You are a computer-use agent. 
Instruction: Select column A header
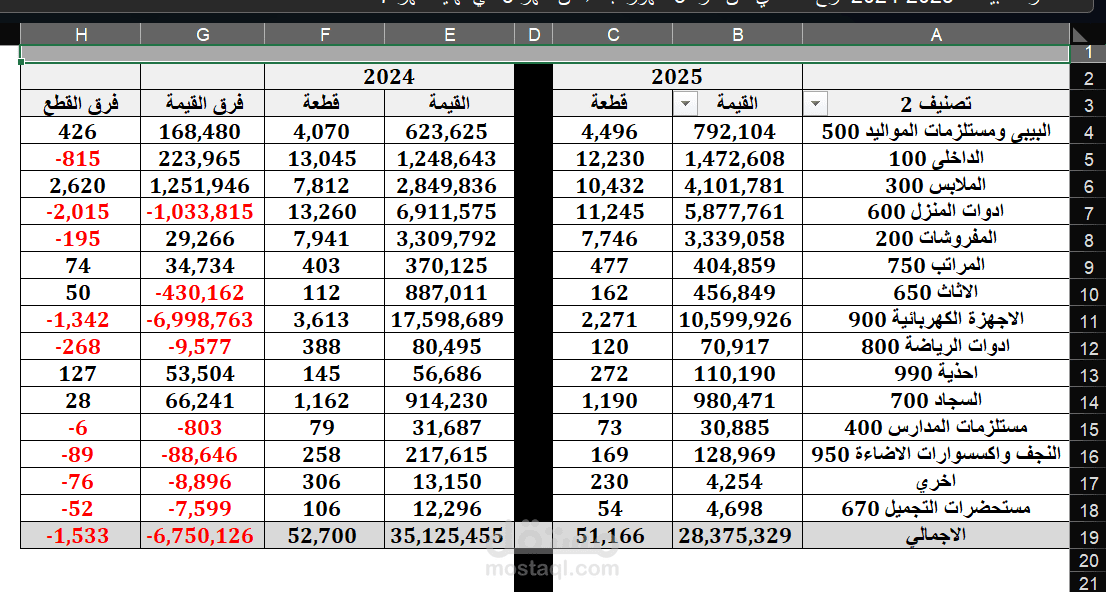tap(936, 35)
